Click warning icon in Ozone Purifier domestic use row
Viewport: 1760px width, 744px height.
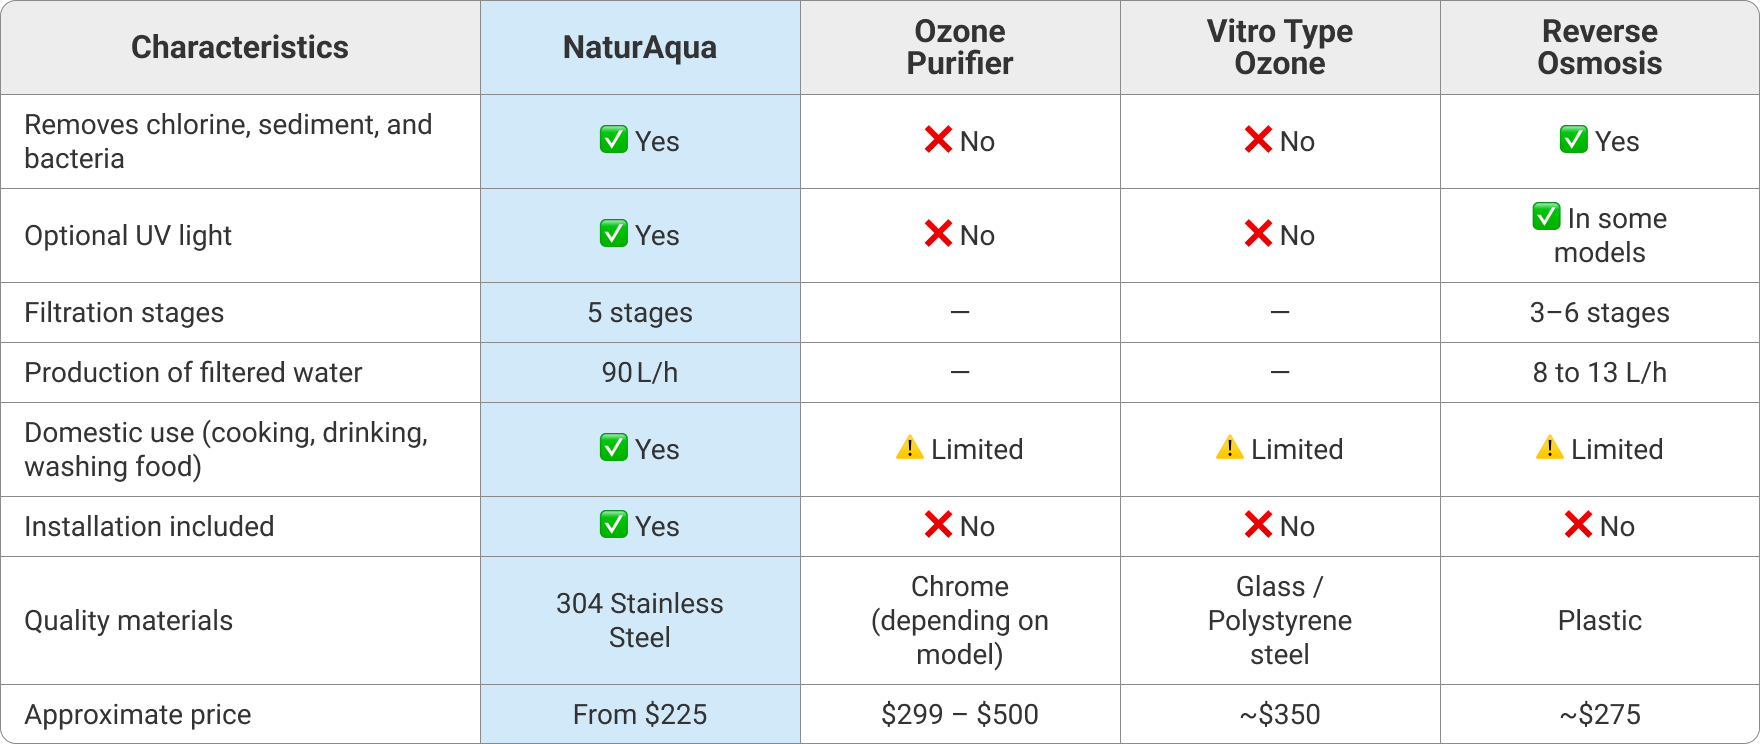[909, 448]
